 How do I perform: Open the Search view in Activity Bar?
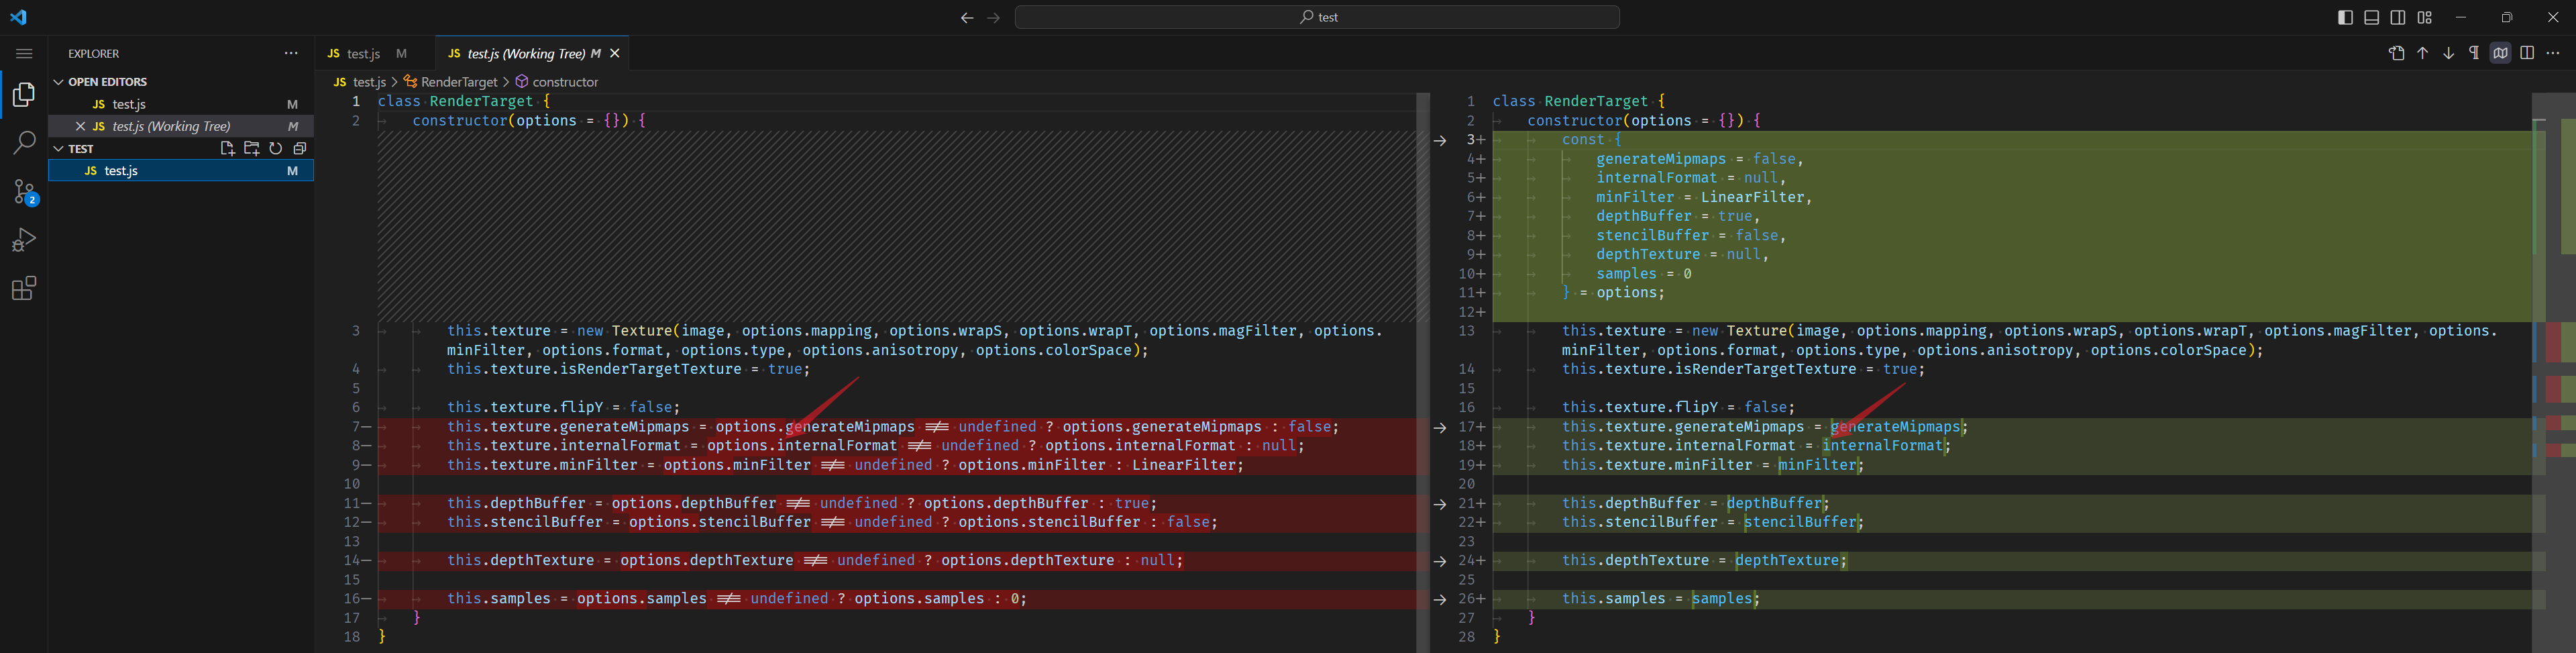(24, 143)
